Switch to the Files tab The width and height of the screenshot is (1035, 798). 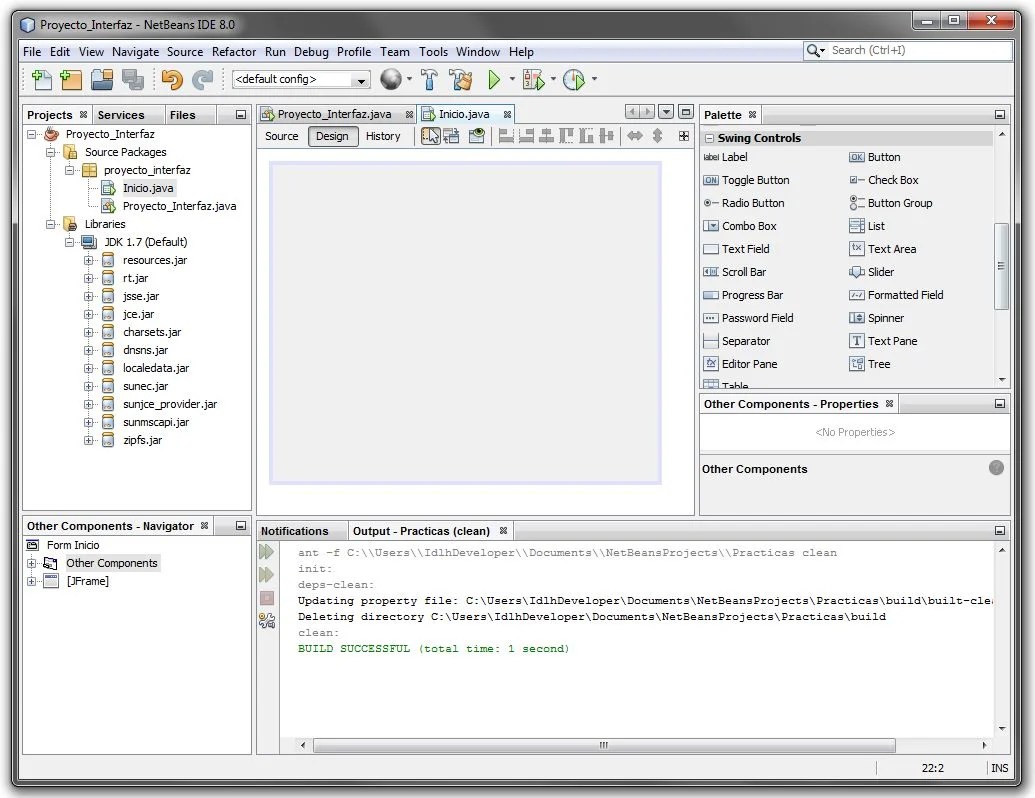186,114
